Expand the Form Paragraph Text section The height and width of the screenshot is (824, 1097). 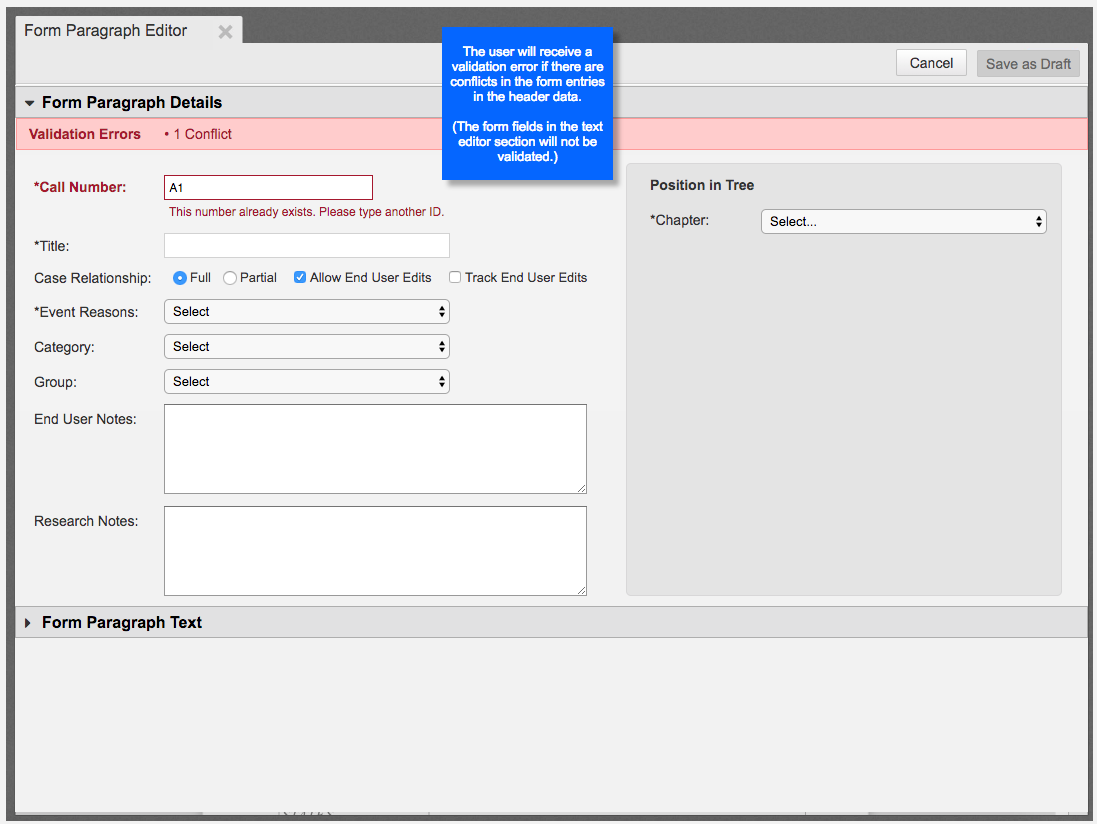click(28, 623)
